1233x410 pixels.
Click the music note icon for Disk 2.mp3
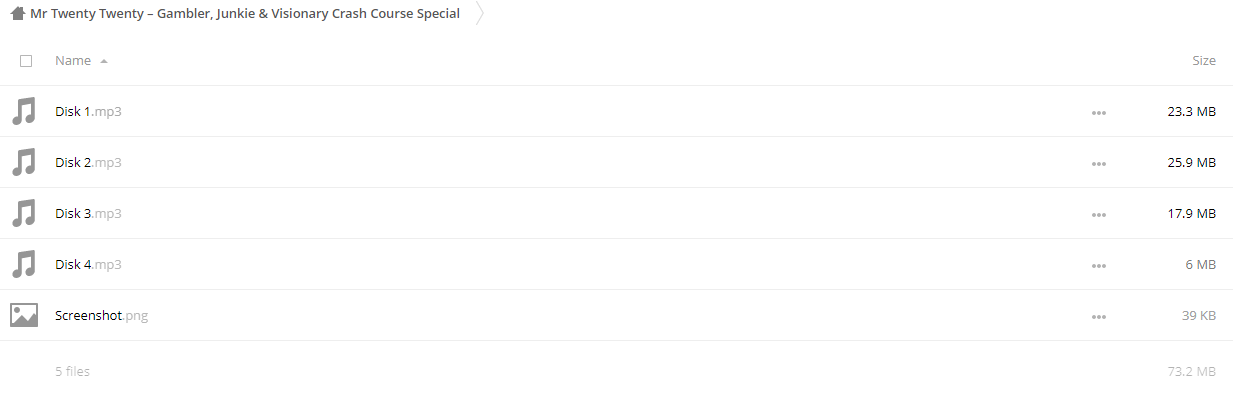[x=24, y=162]
